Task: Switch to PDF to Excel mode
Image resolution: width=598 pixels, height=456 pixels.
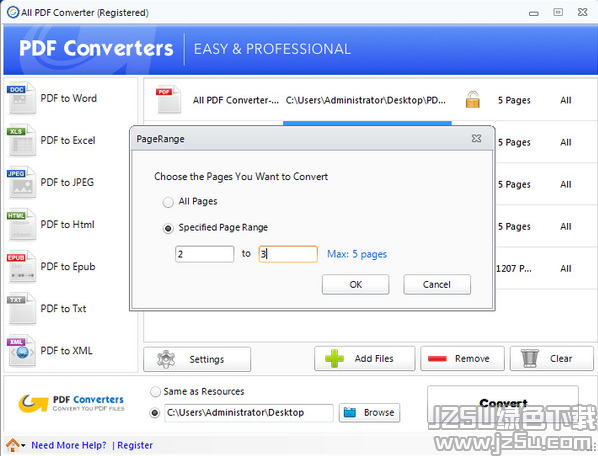Action: [68, 140]
